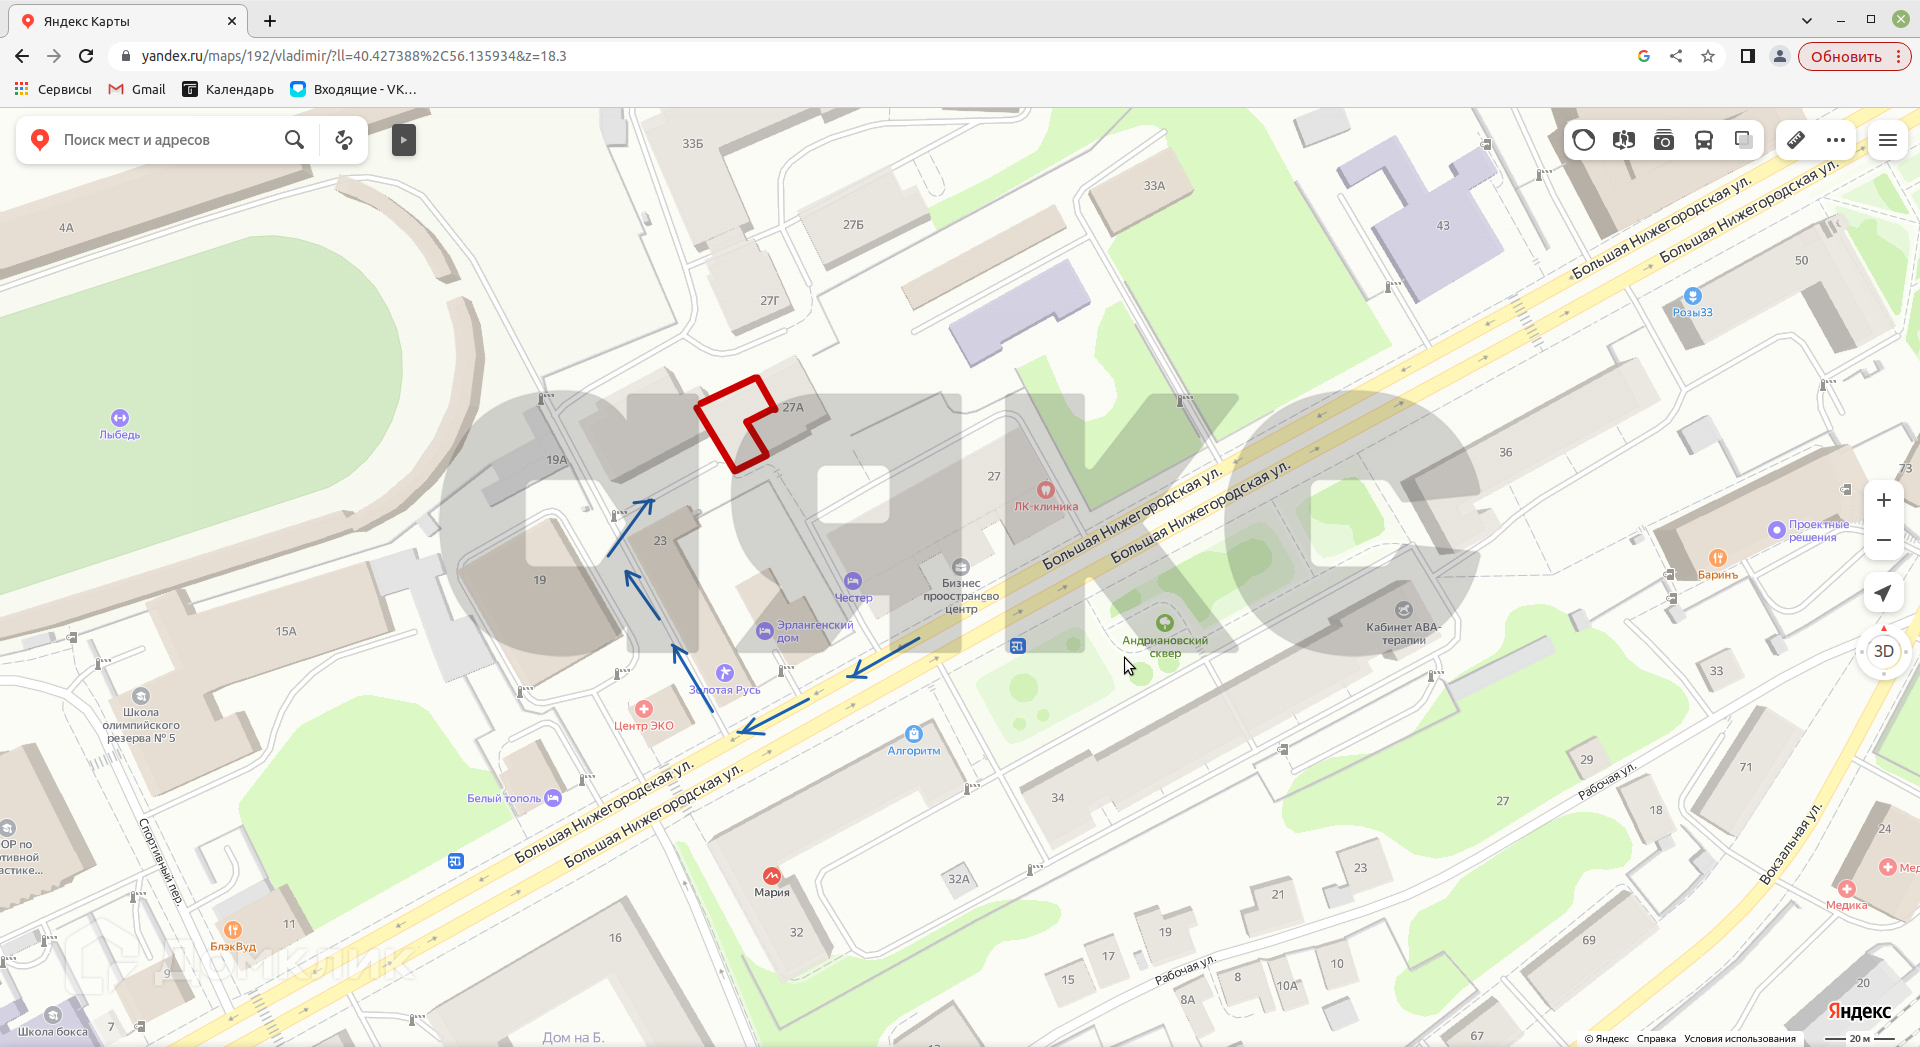Open street photos camera layer
1920x1047 pixels.
(1664, 140)
